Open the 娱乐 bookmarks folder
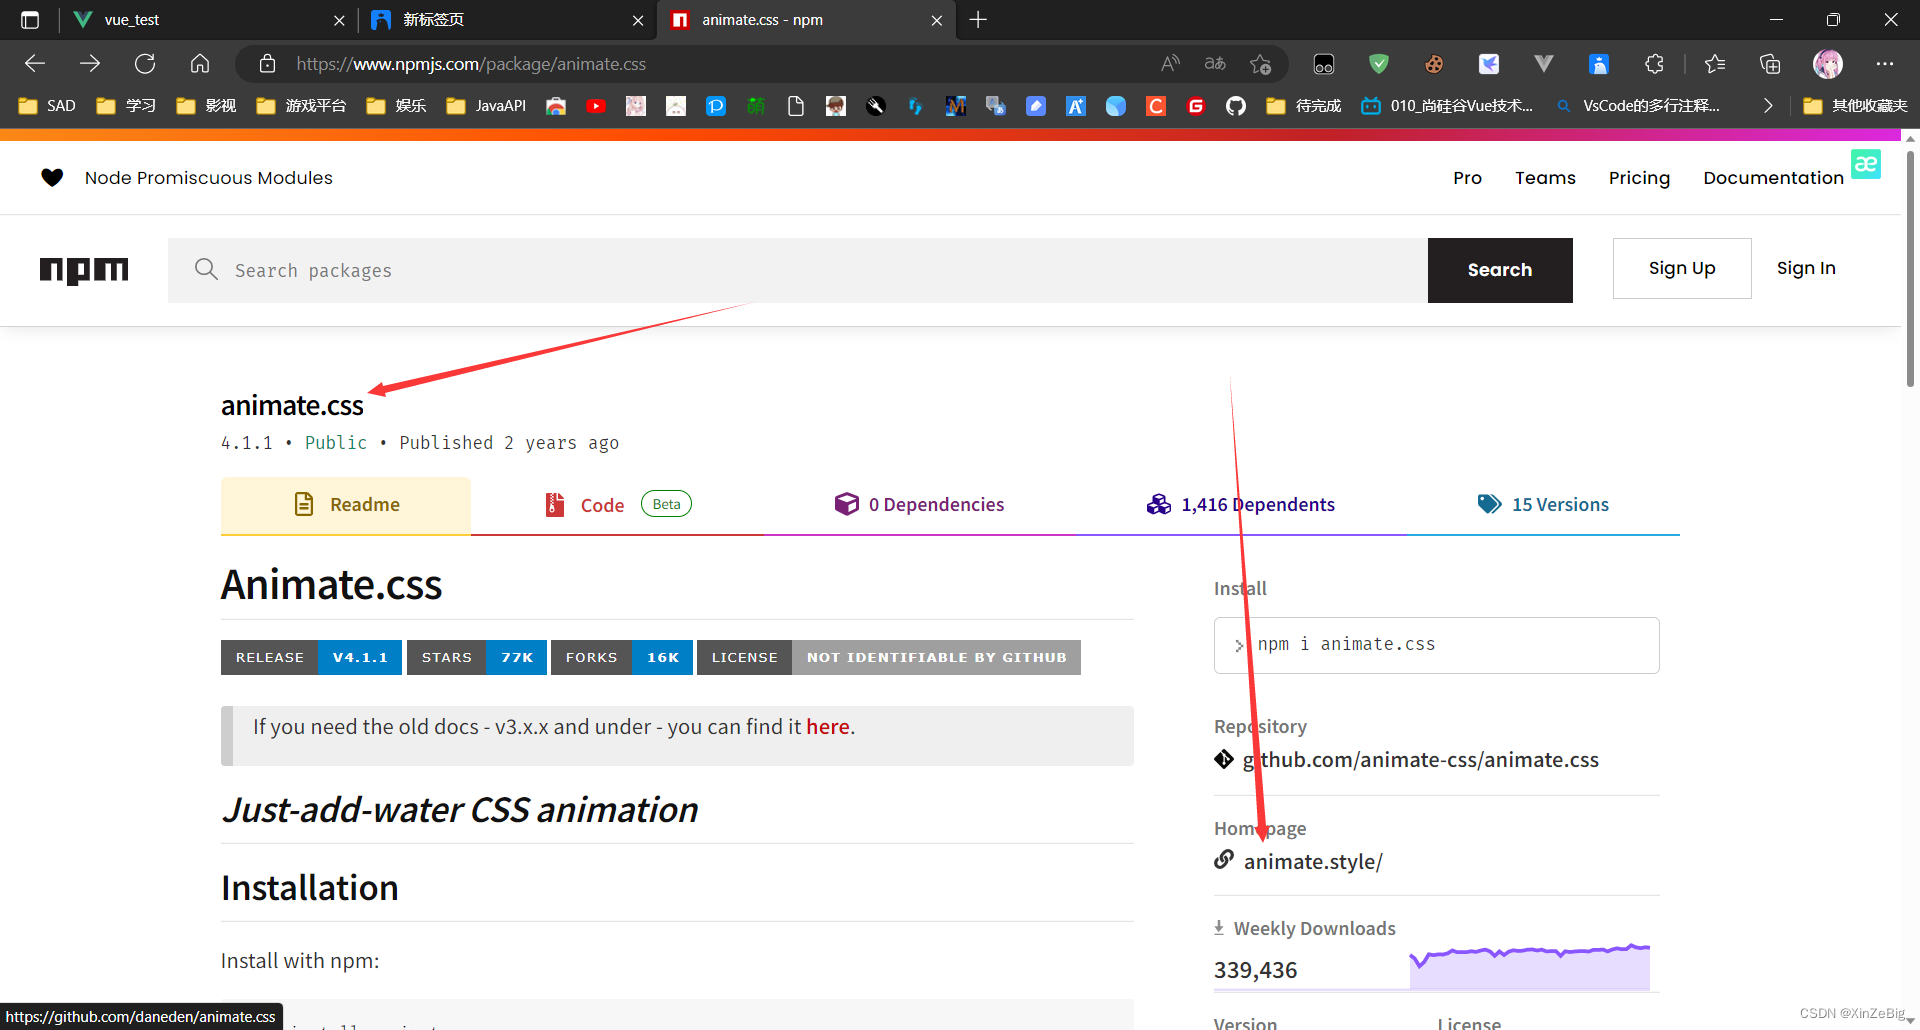Viewport: 1920px width, 1030px height. click(396, 106)
